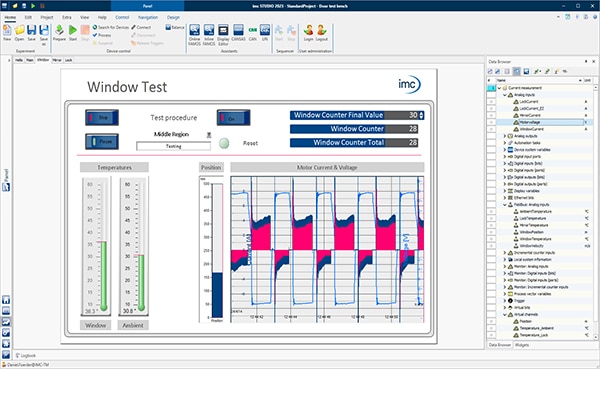Collapse the Analog inputs node
The image size is (600, 400).
(x=505, y=95)
